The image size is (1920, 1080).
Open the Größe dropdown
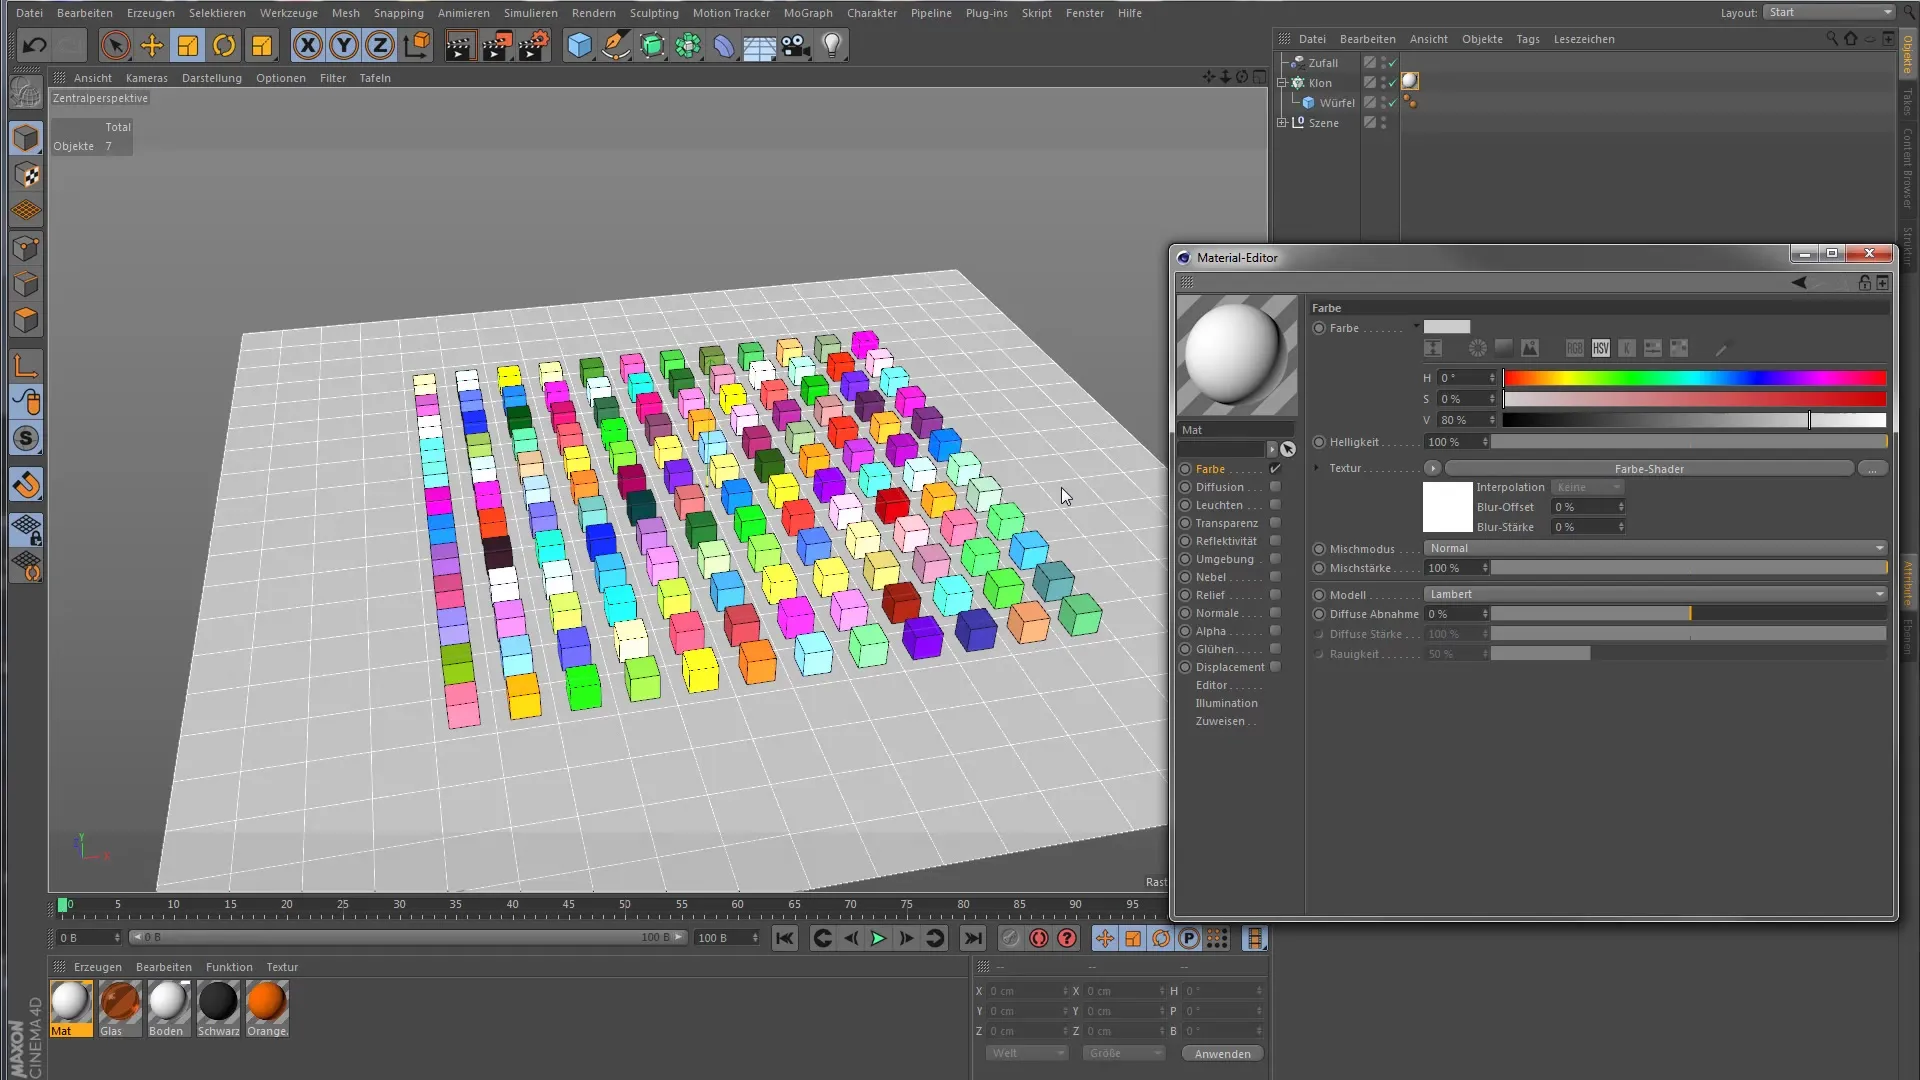coord(1124,1053)
